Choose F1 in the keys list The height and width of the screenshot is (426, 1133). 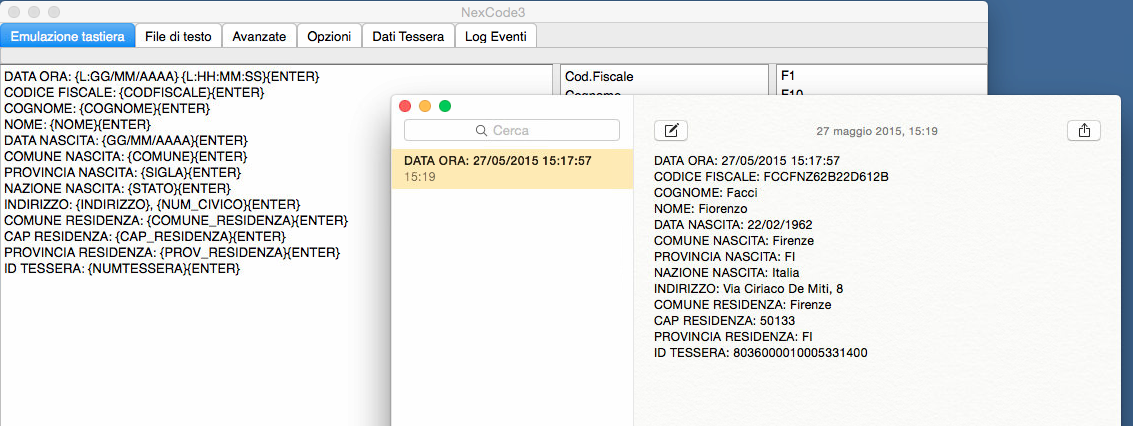pyautogui.click(x=788, y=76)
